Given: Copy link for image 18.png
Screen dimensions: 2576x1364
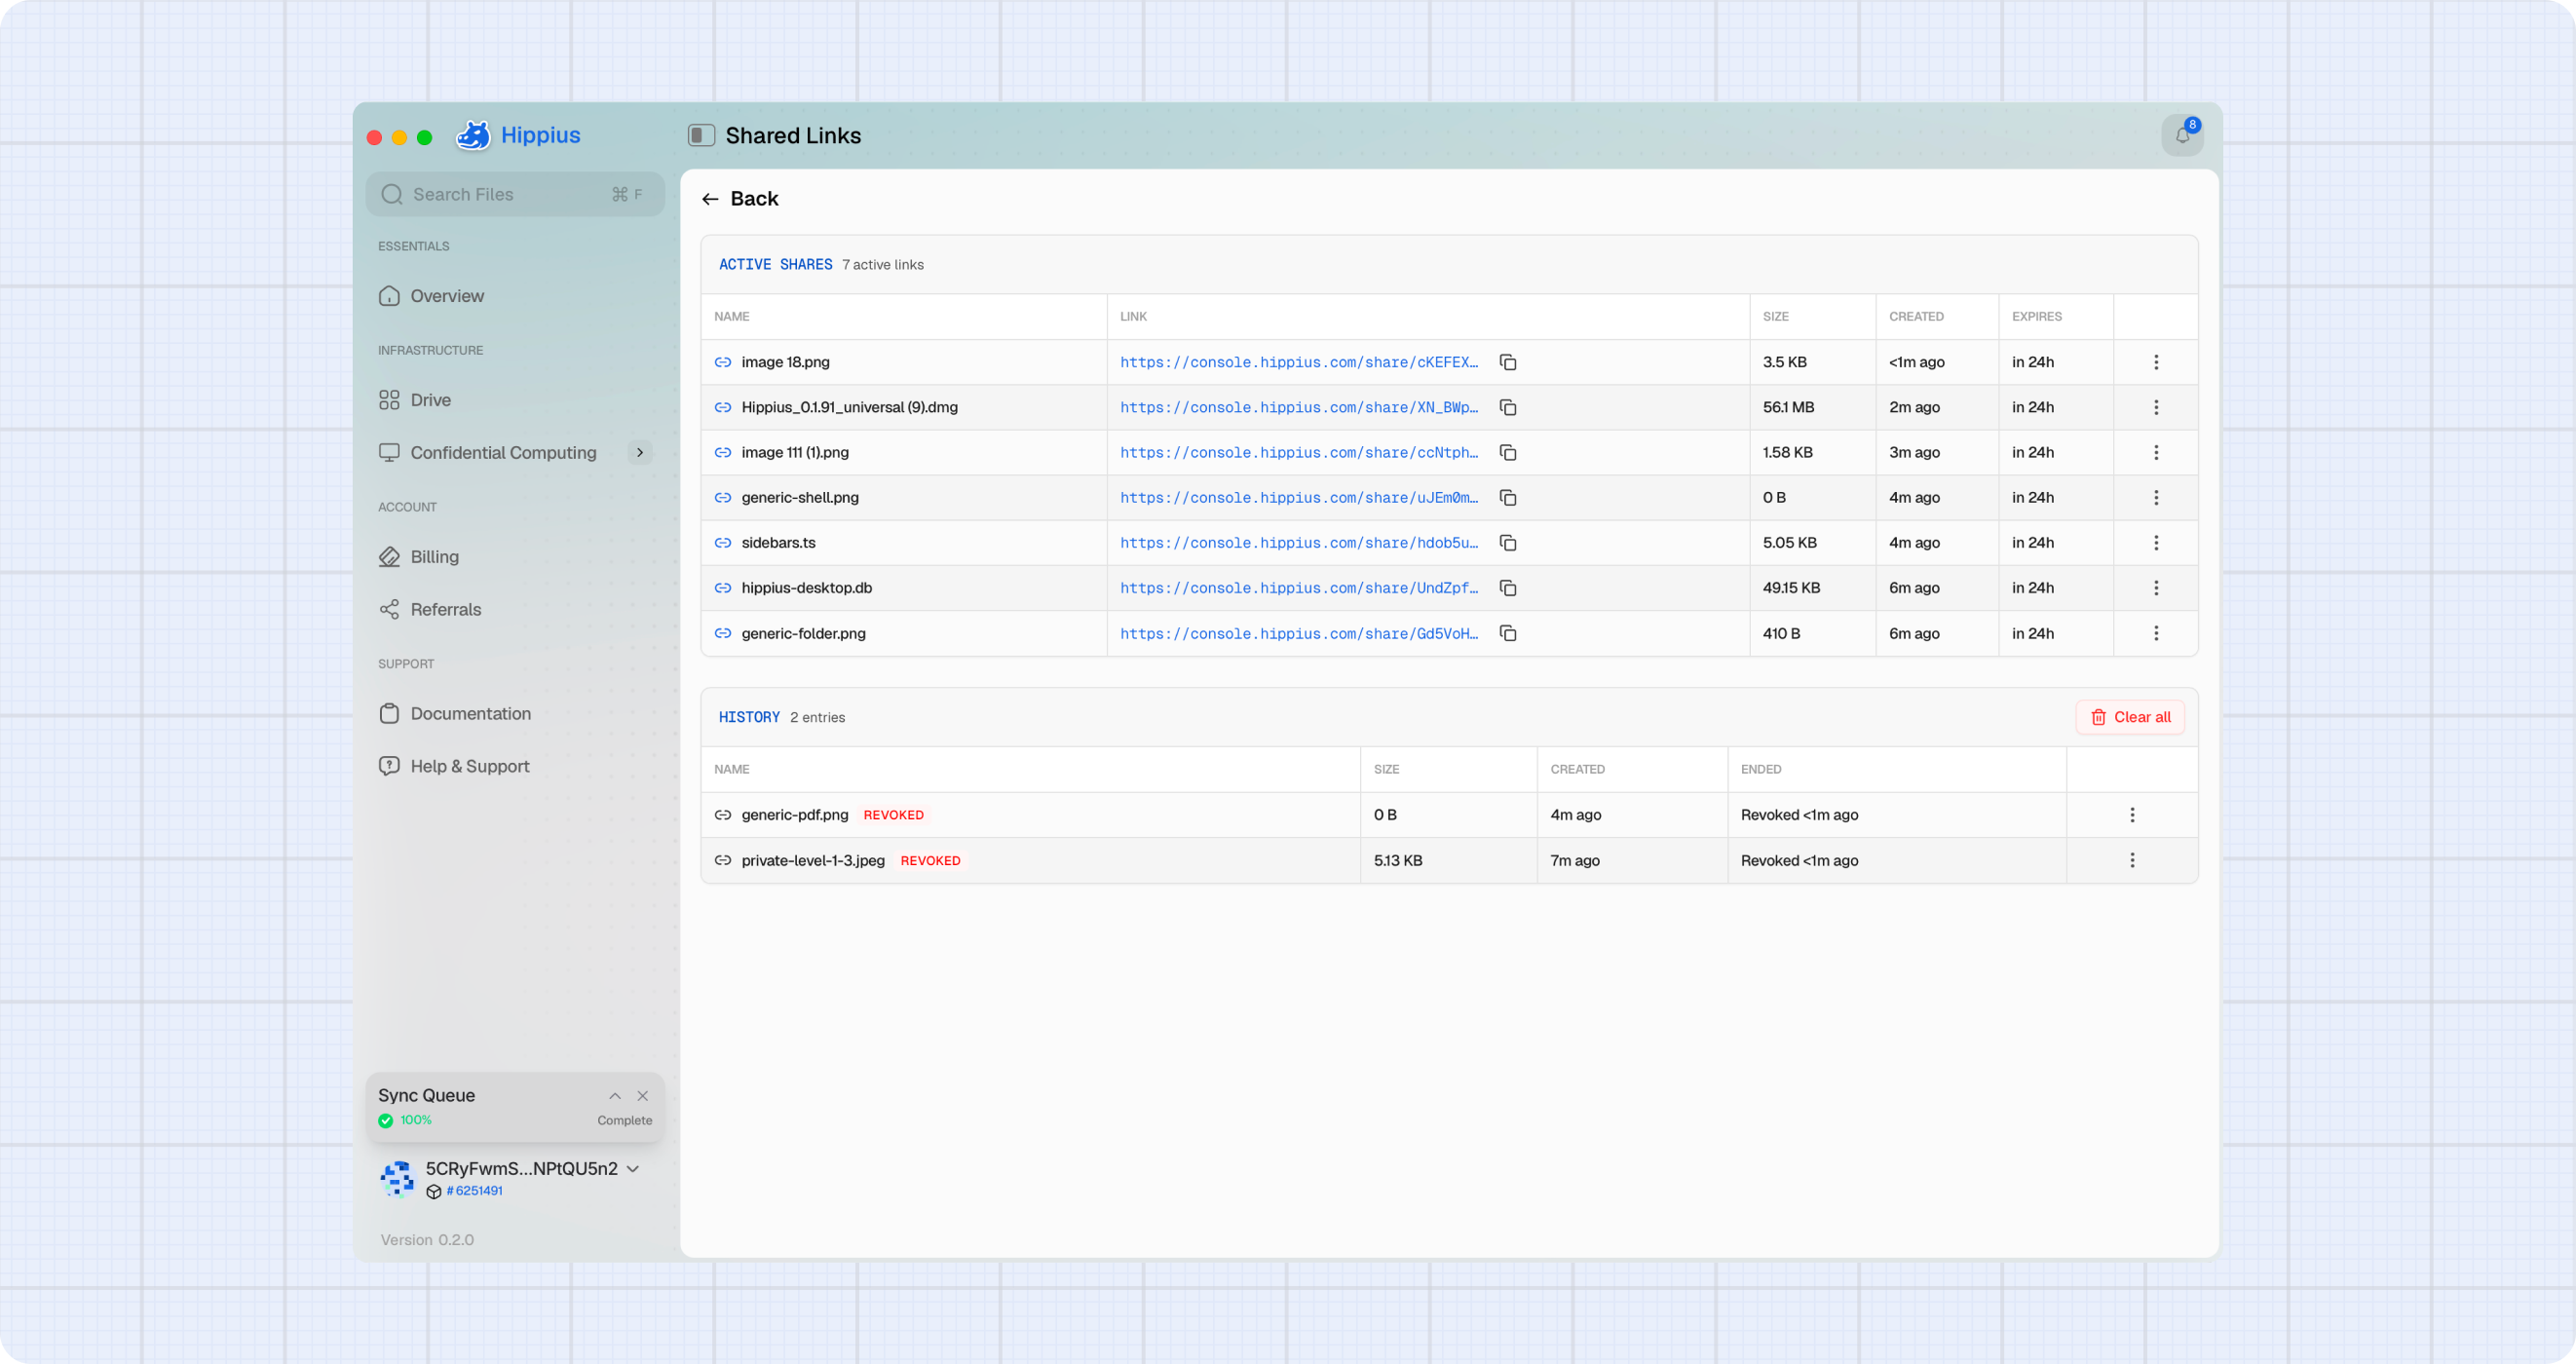Looking at the screenshot, I should coord(1508,362).
